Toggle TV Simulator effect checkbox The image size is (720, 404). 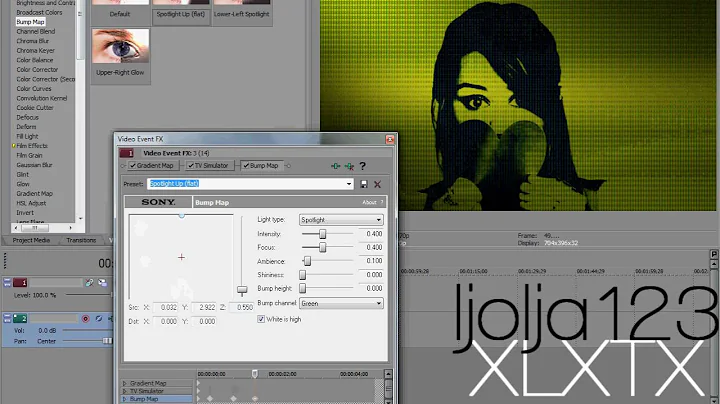(x=190, y=166)
